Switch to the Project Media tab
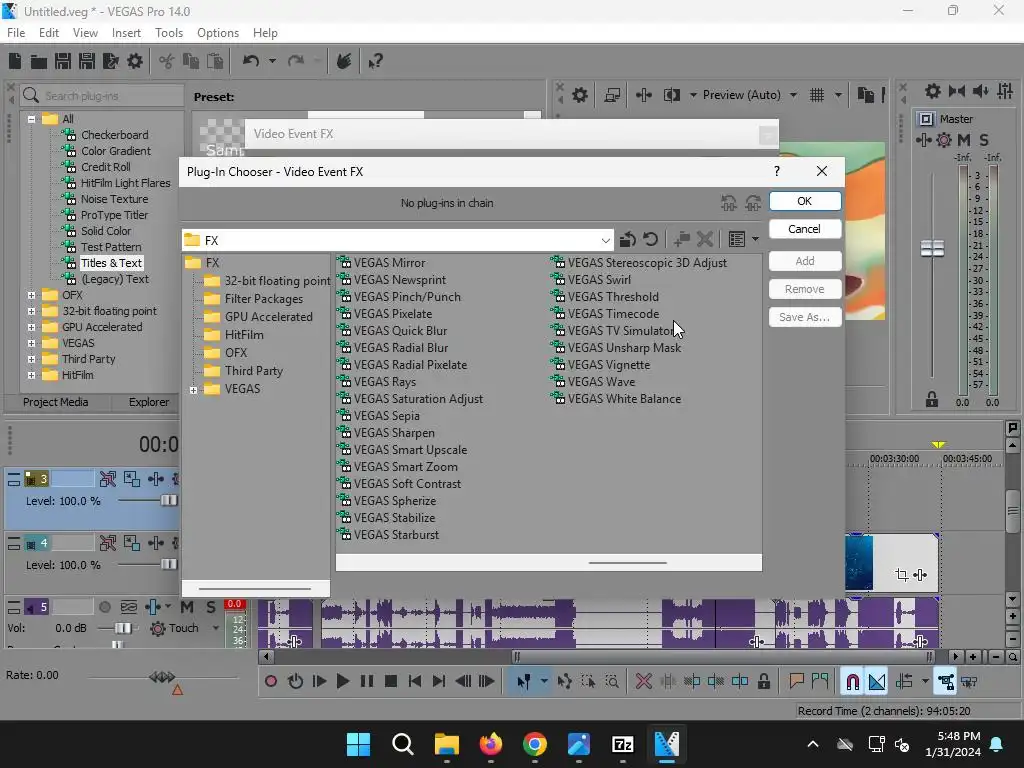The width and height of the screenshot is (1024, 768). coord(56,402)
